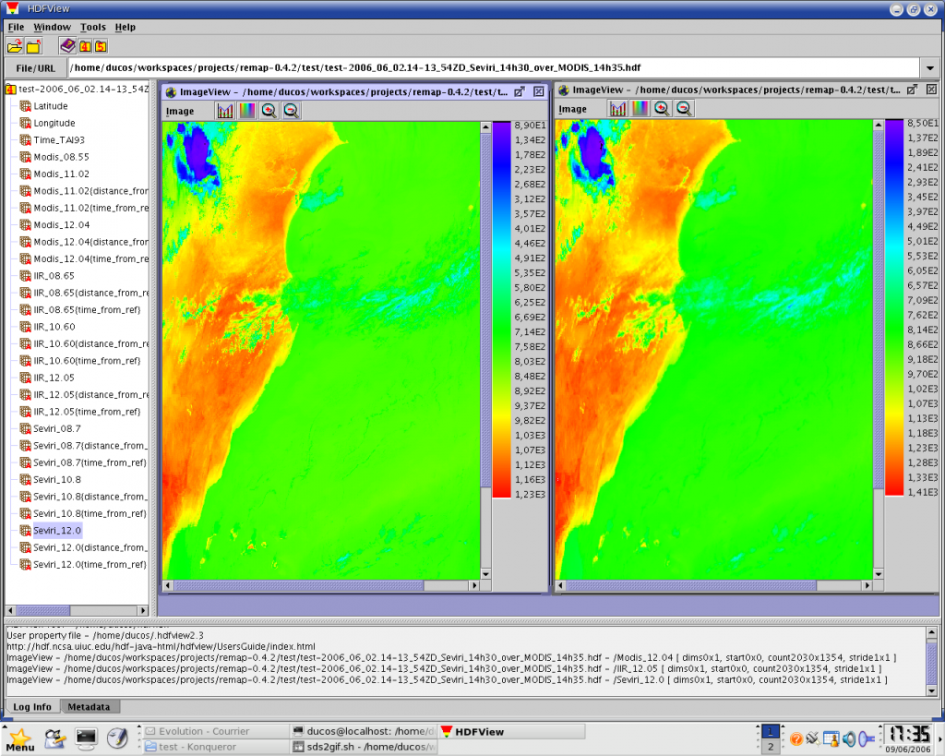
Task: Click the HDF4 library icon
Action: (84, 46)
